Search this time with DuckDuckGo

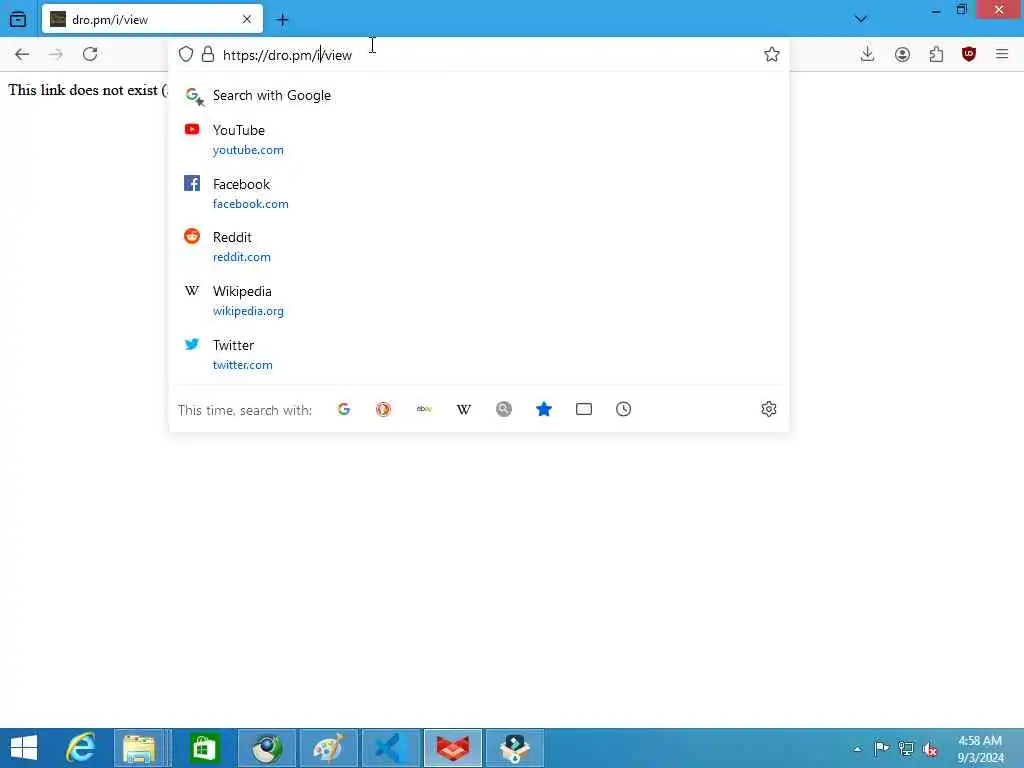pos(383,409)
